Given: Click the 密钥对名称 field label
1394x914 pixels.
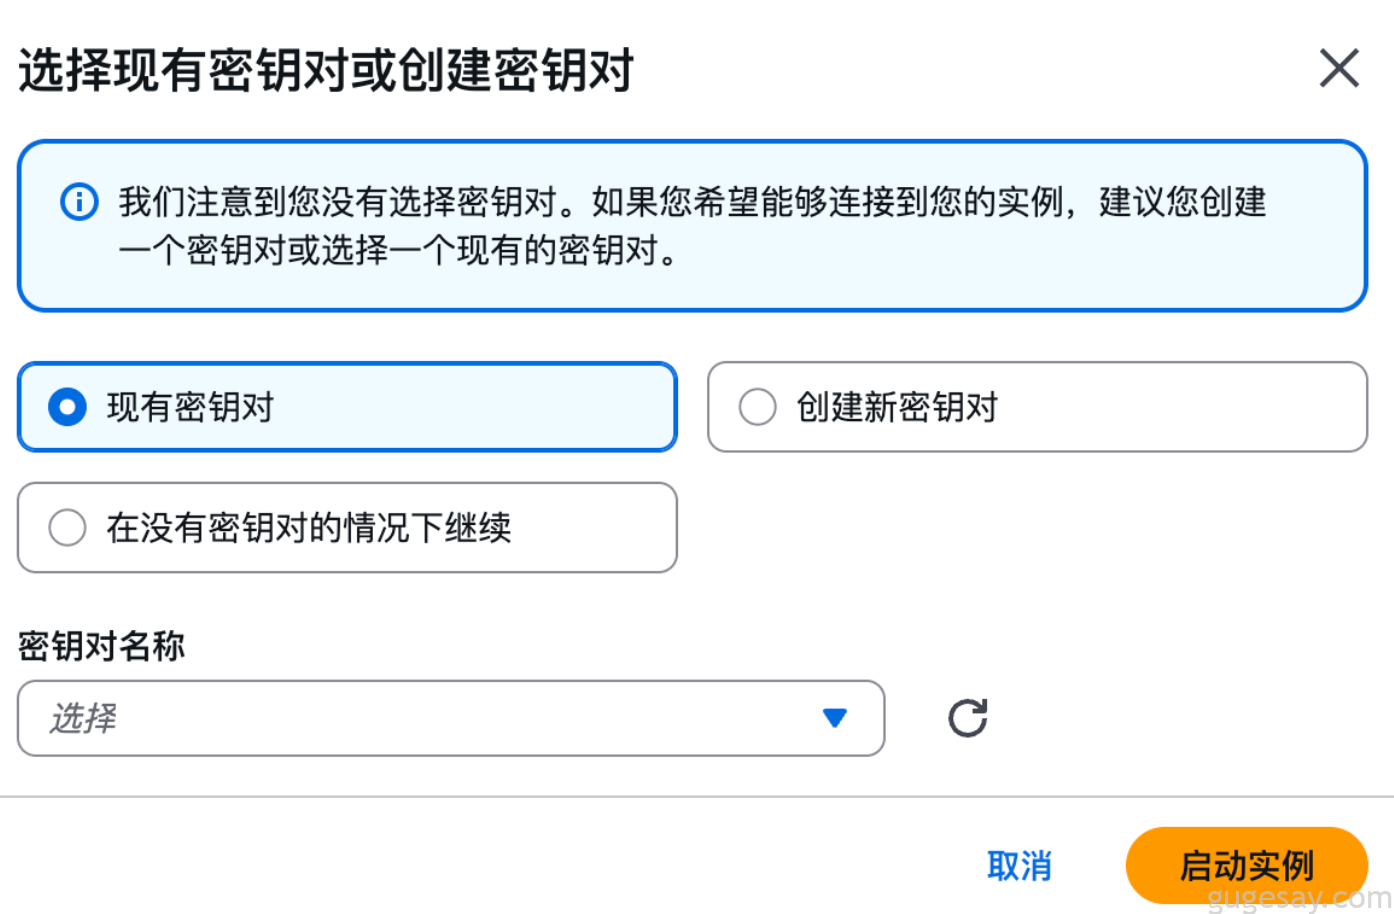Looking at the screenshot, I should click(101, 646).
